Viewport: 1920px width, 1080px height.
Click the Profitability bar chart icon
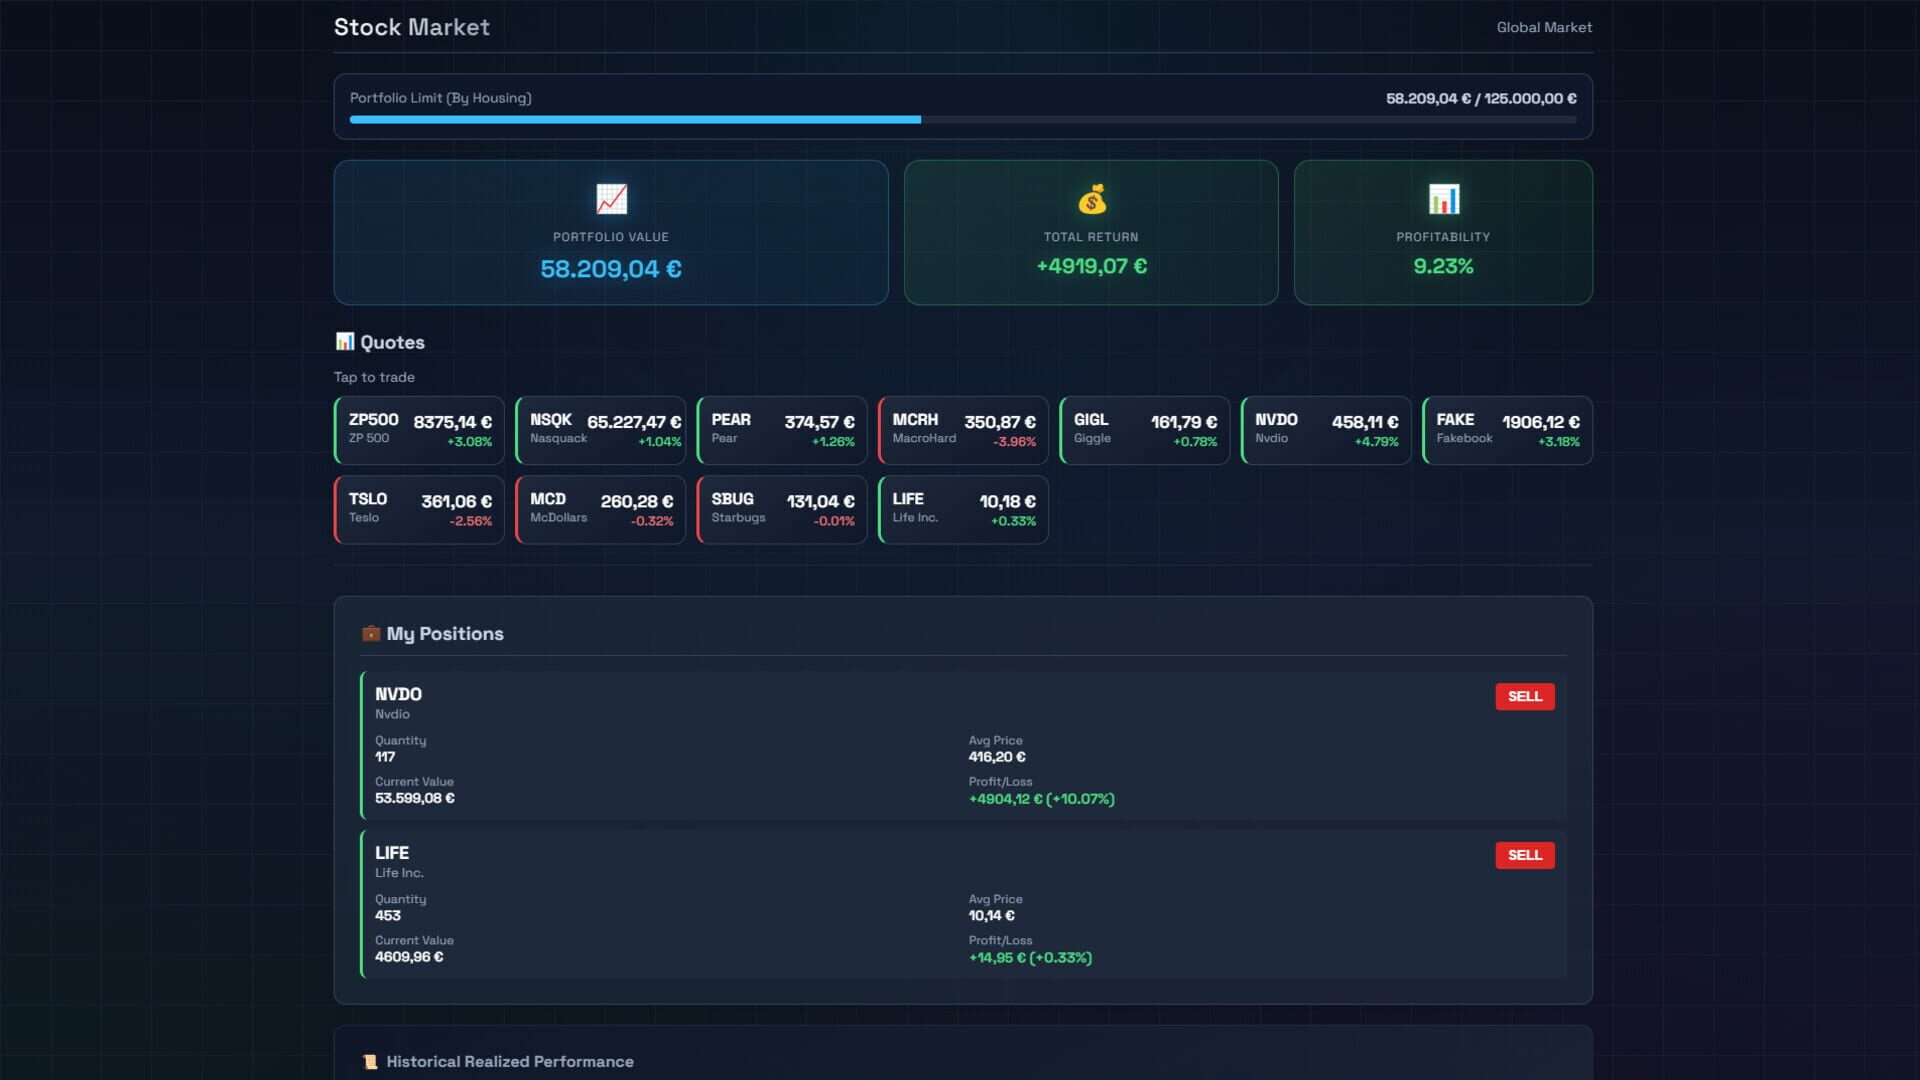(1442, 199)
